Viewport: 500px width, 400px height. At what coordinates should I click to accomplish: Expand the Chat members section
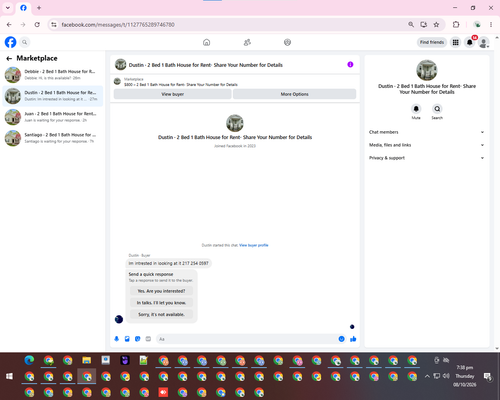pyautogui.click(x=427, y=132)
